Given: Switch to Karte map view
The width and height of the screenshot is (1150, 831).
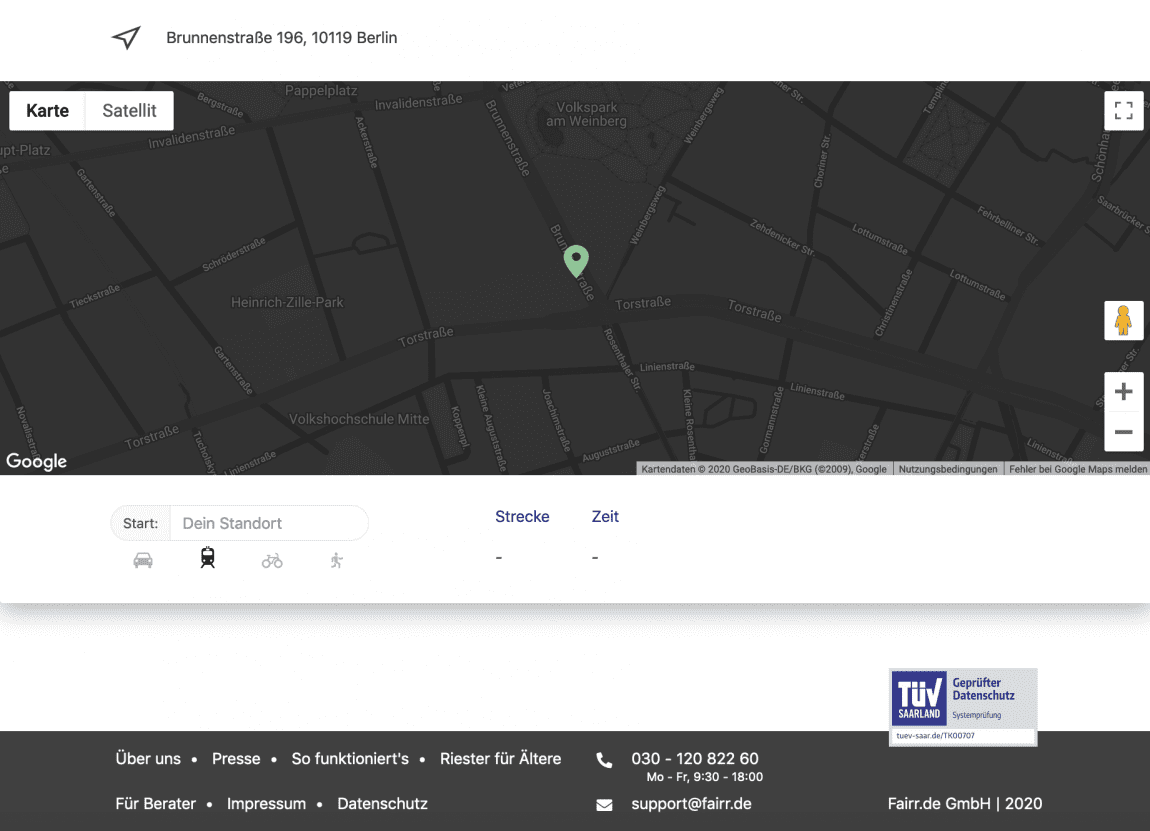Looking at the screenshot, I should pos(48,111).
